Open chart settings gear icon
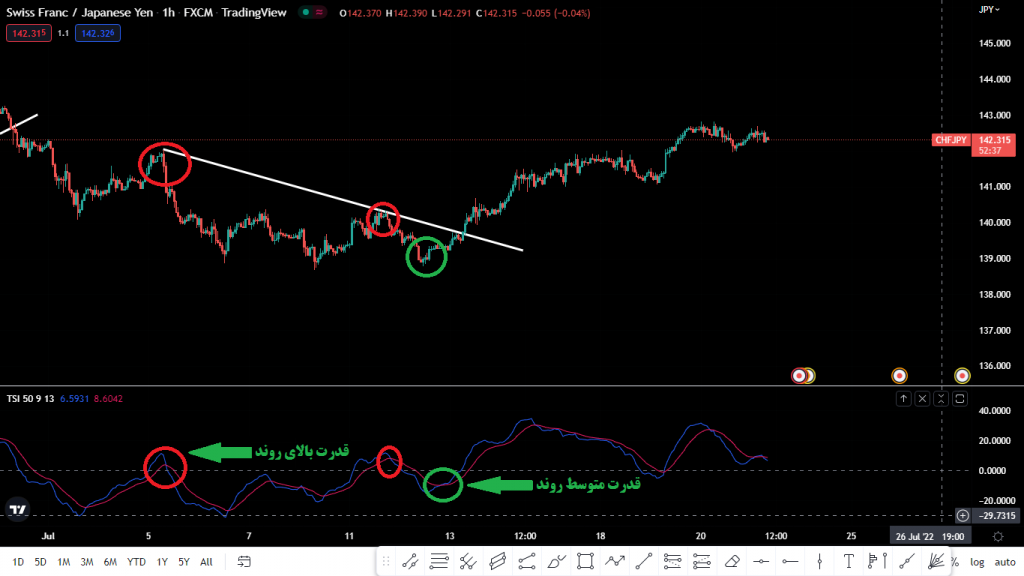 pos(998,536)
